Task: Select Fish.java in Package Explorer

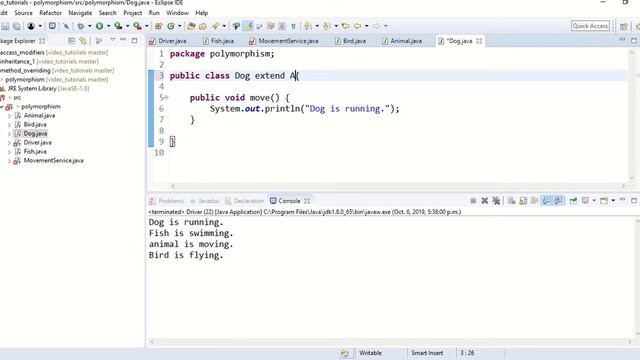Action: coord(35,151)
